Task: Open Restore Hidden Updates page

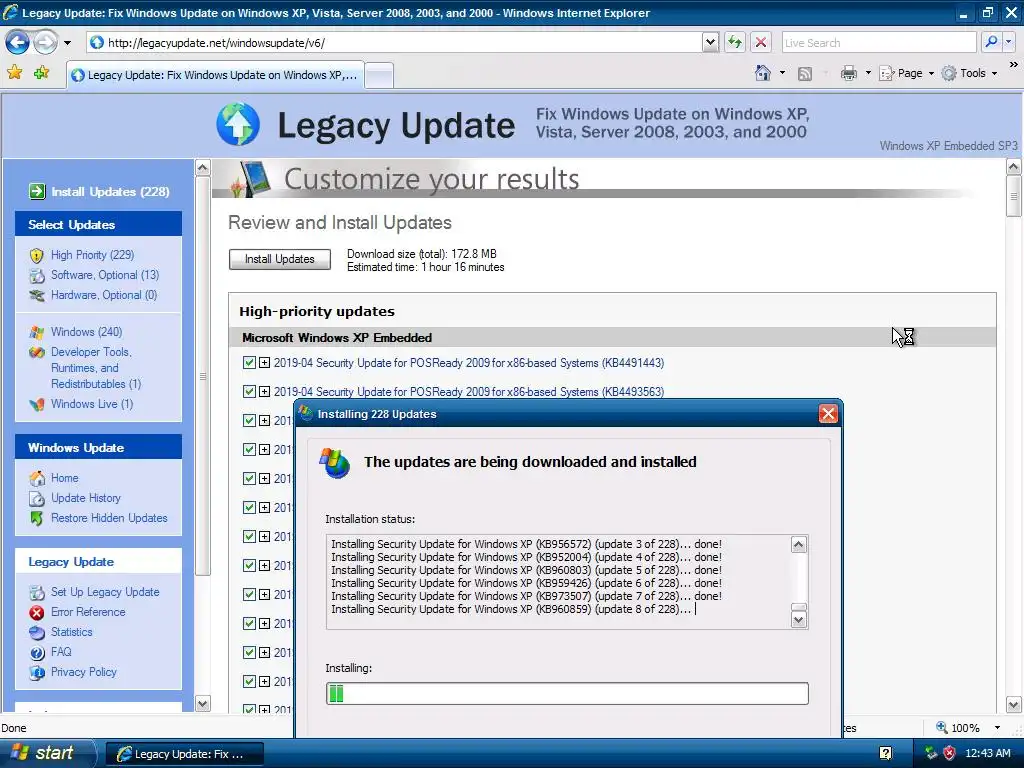Action: coord(109,518)
